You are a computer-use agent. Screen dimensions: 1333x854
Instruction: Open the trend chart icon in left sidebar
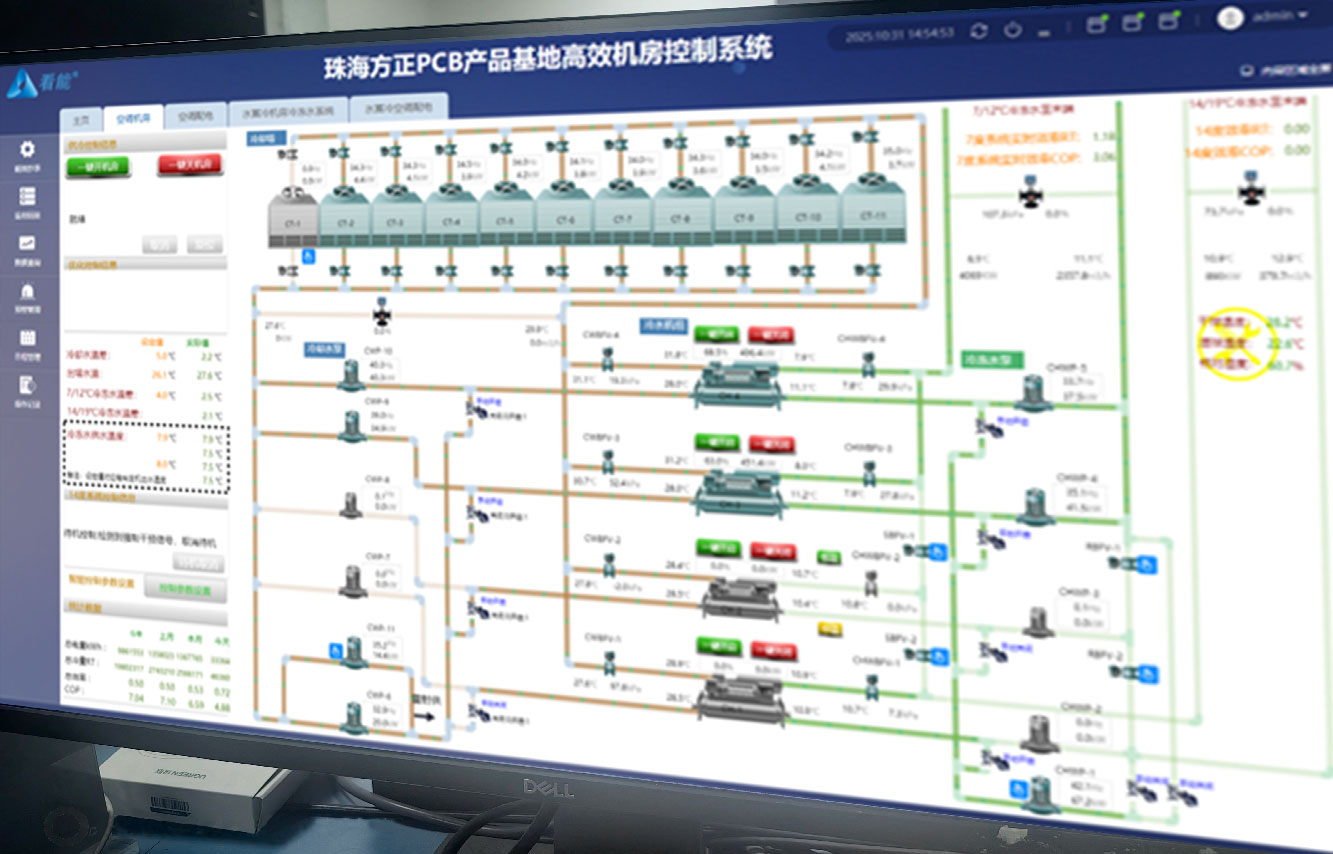point(27,244)
